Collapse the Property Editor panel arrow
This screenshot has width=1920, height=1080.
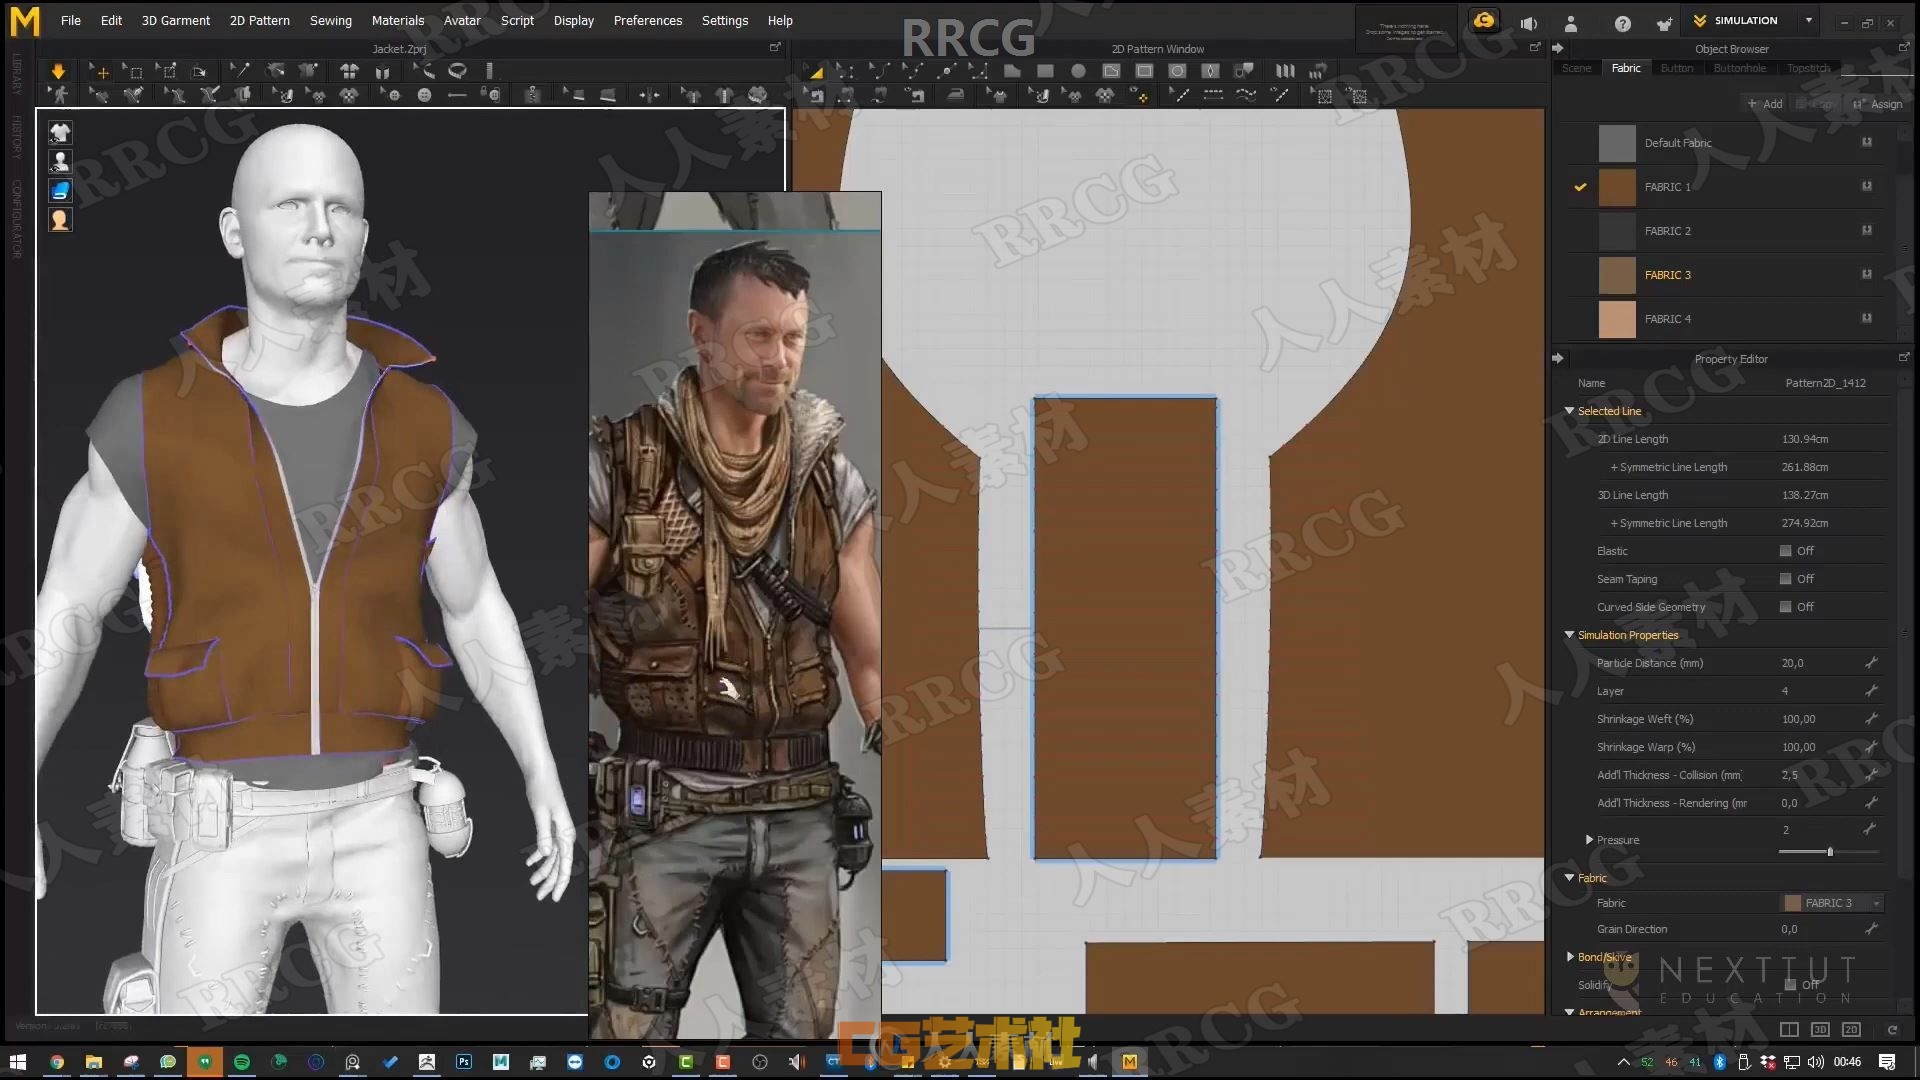[x=1557, y=358]
